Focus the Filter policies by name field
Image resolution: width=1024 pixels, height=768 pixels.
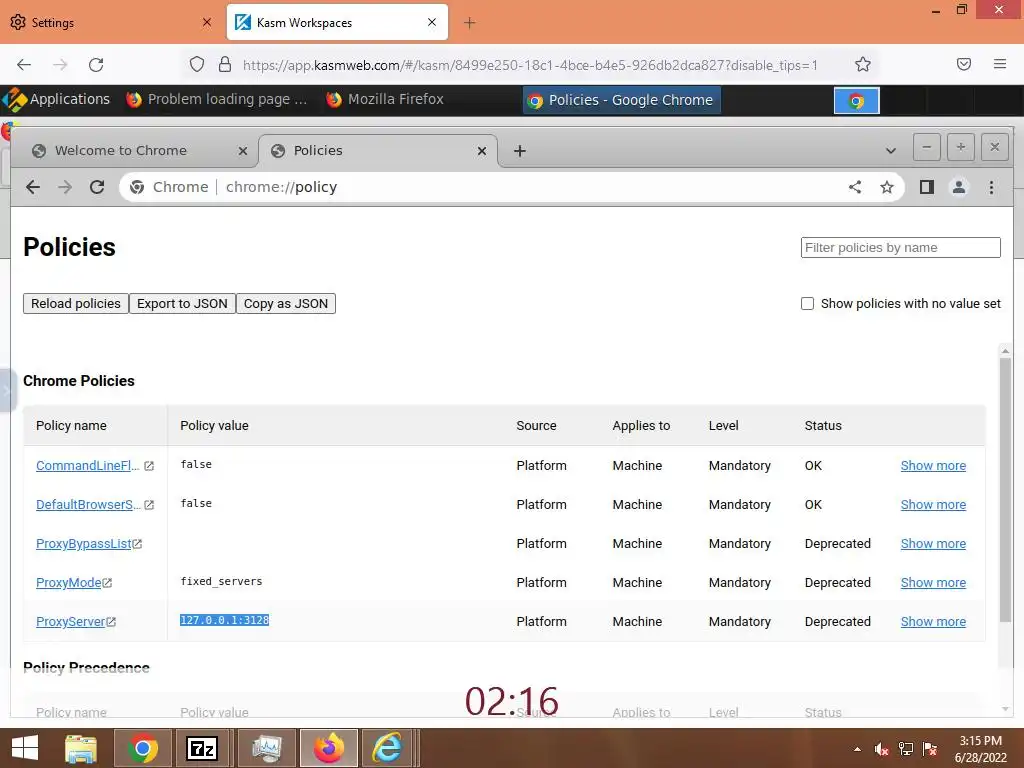click(x=901, y=248)
